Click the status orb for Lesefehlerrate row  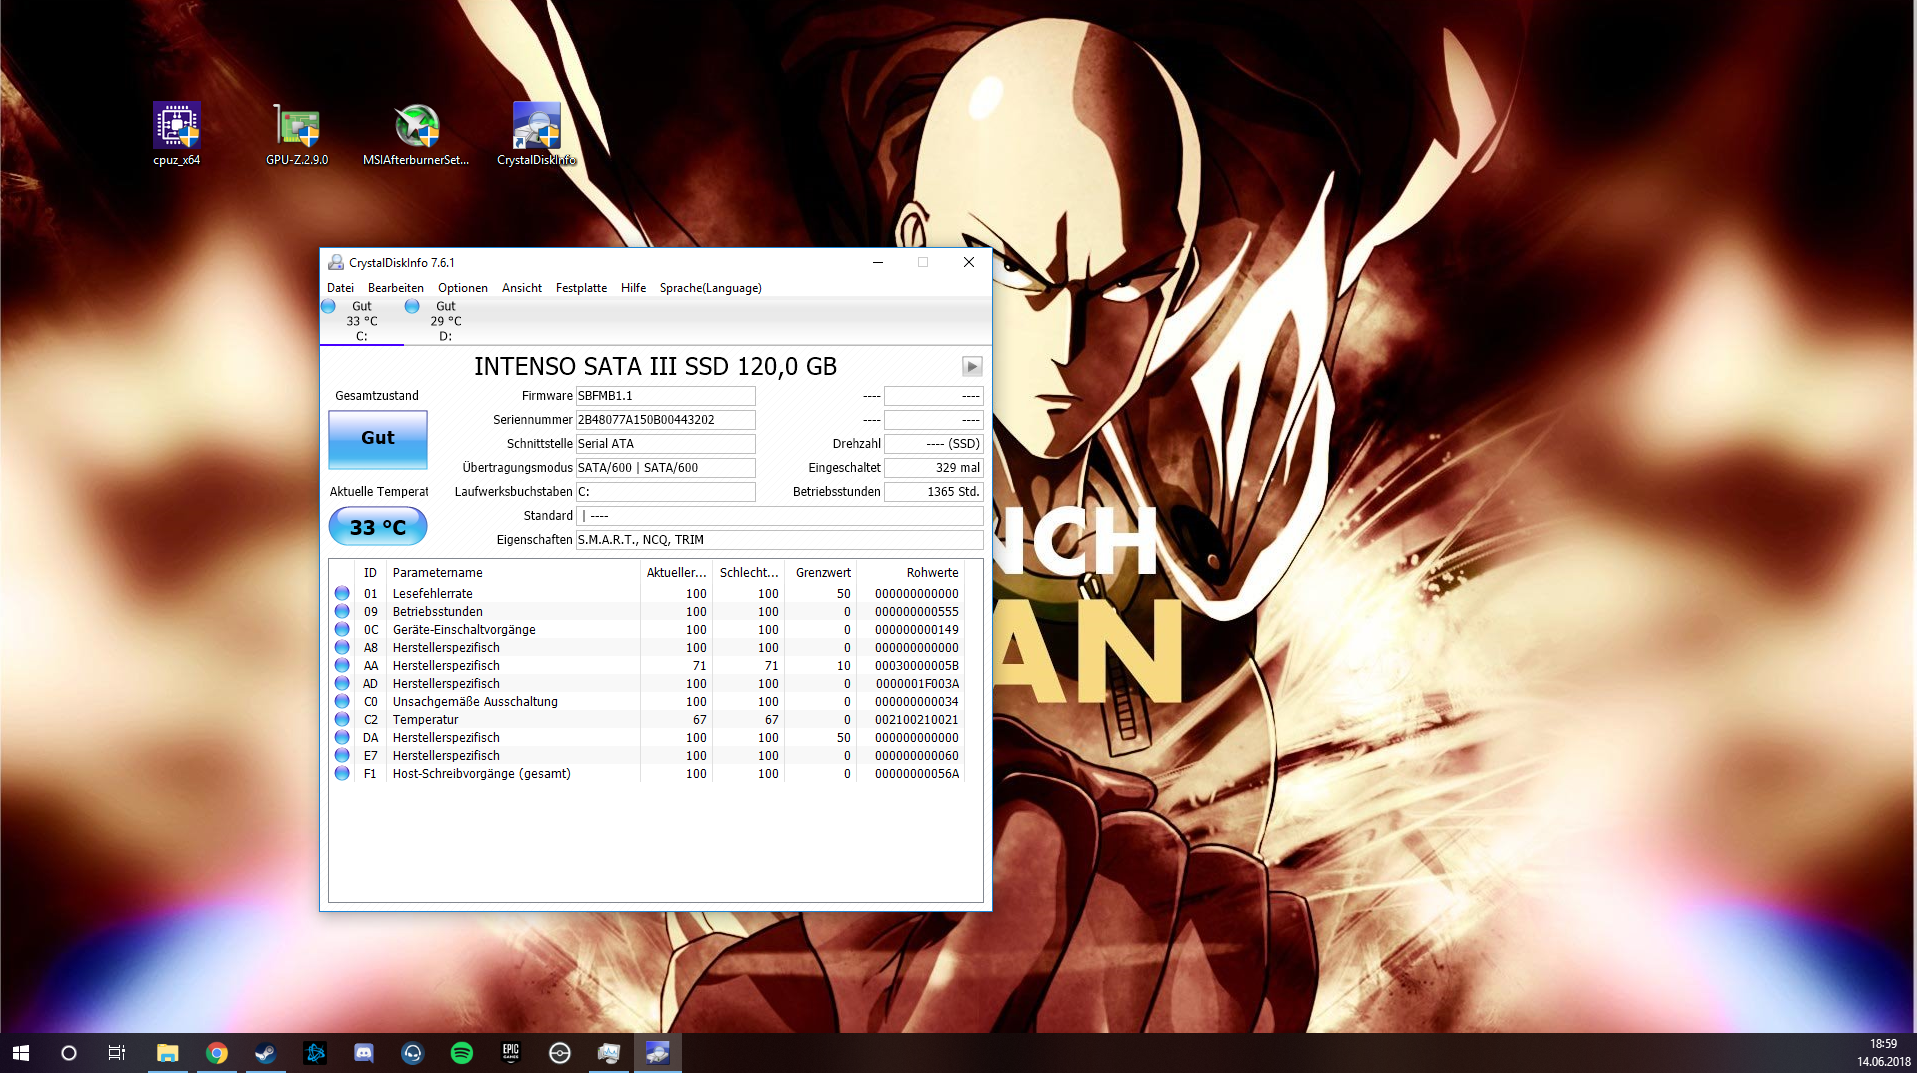point(342,593)
